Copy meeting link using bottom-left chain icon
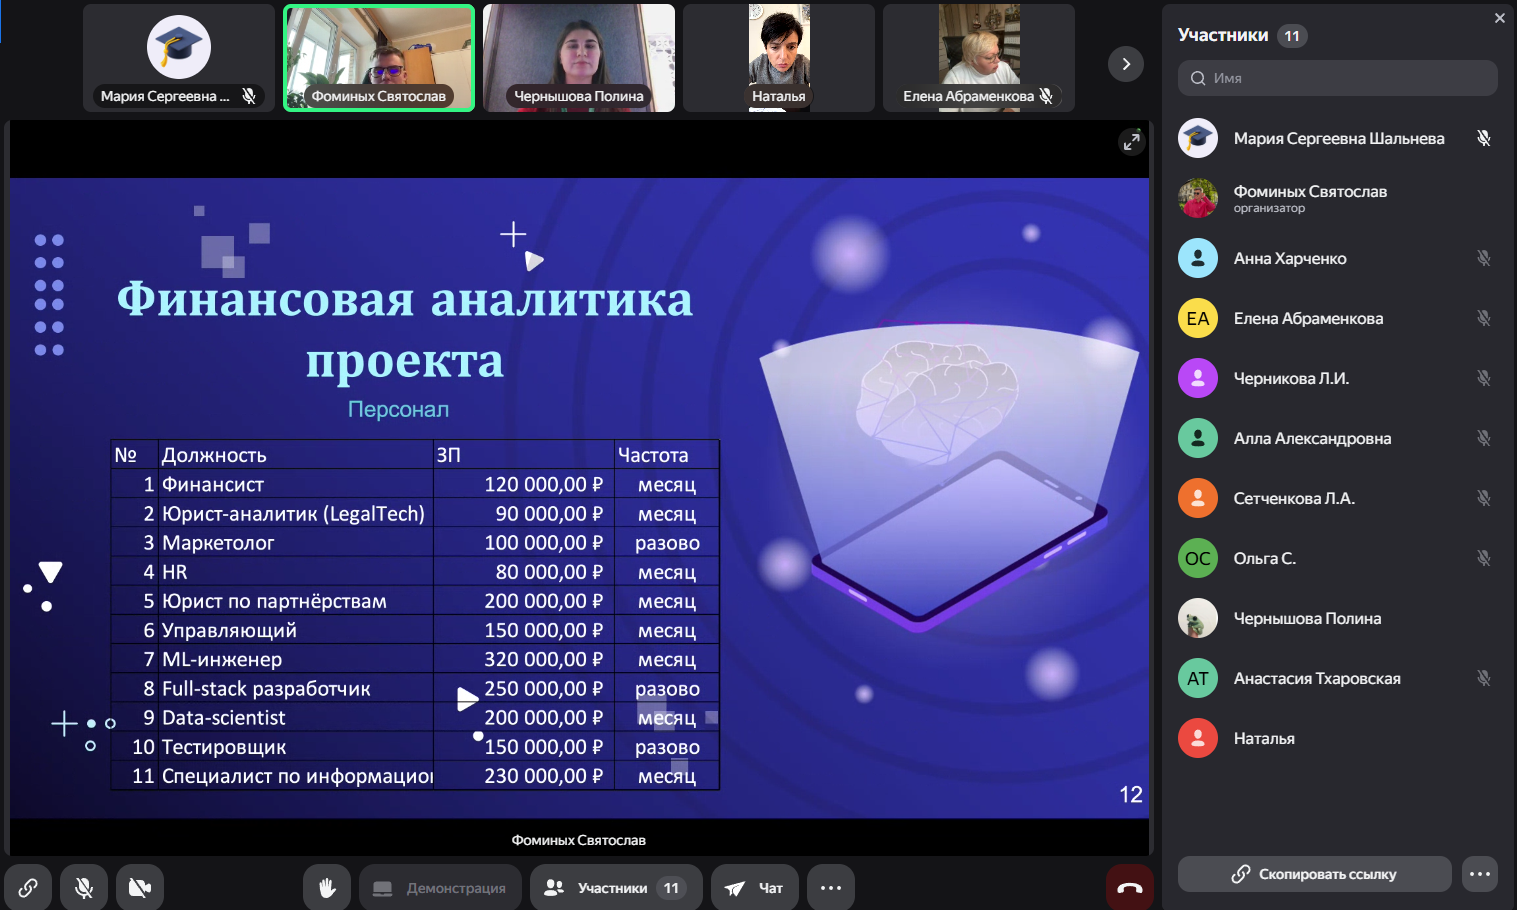 (x=28, y=888)
